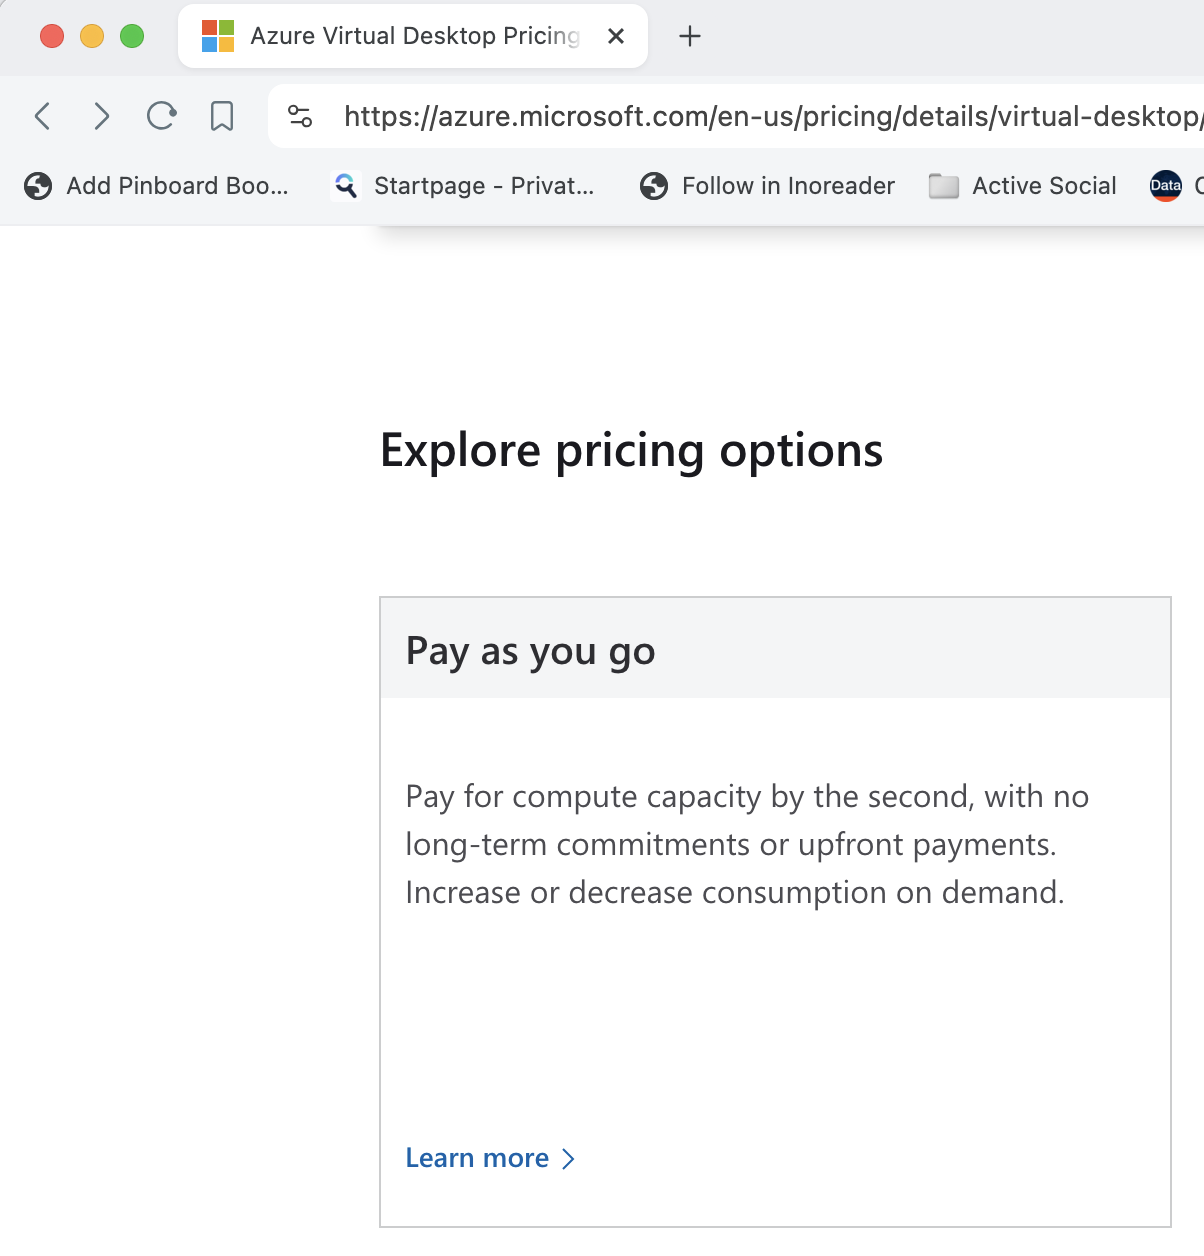This screenshot has height=1256, width=1204.
Task: Click the globe icon beside Add Pinboard
Action: tap(38, 186)
